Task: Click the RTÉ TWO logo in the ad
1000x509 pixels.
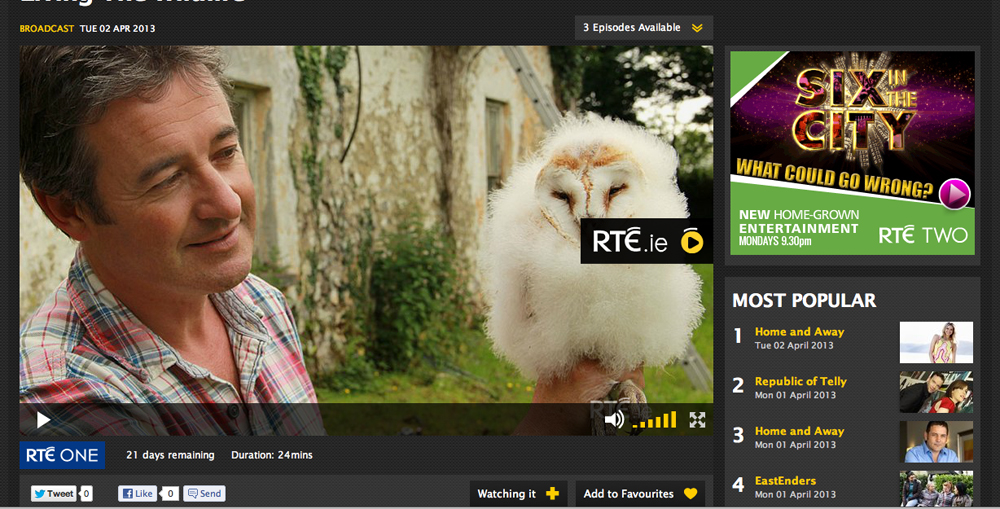Action: 923,235
